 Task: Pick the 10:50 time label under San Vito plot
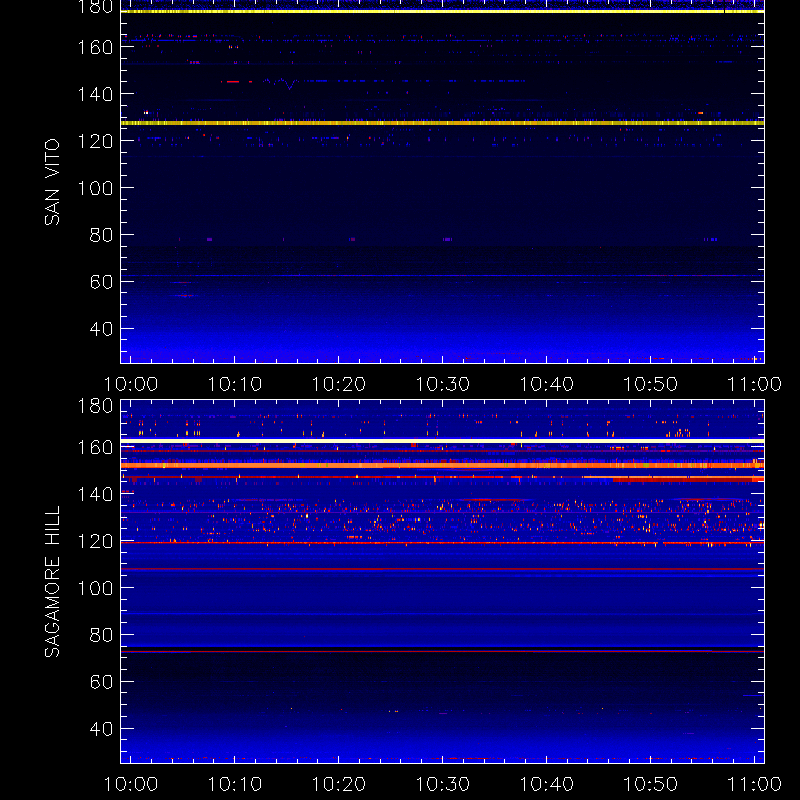coord(651,384)
